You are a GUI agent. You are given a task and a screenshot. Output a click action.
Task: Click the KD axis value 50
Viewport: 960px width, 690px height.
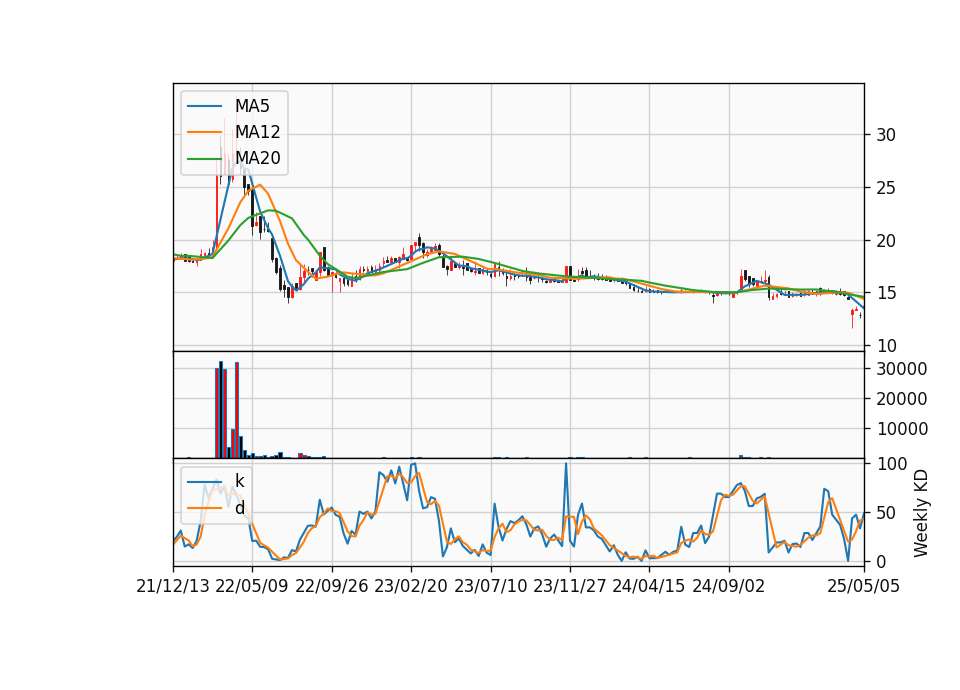(x=886, y=512)
